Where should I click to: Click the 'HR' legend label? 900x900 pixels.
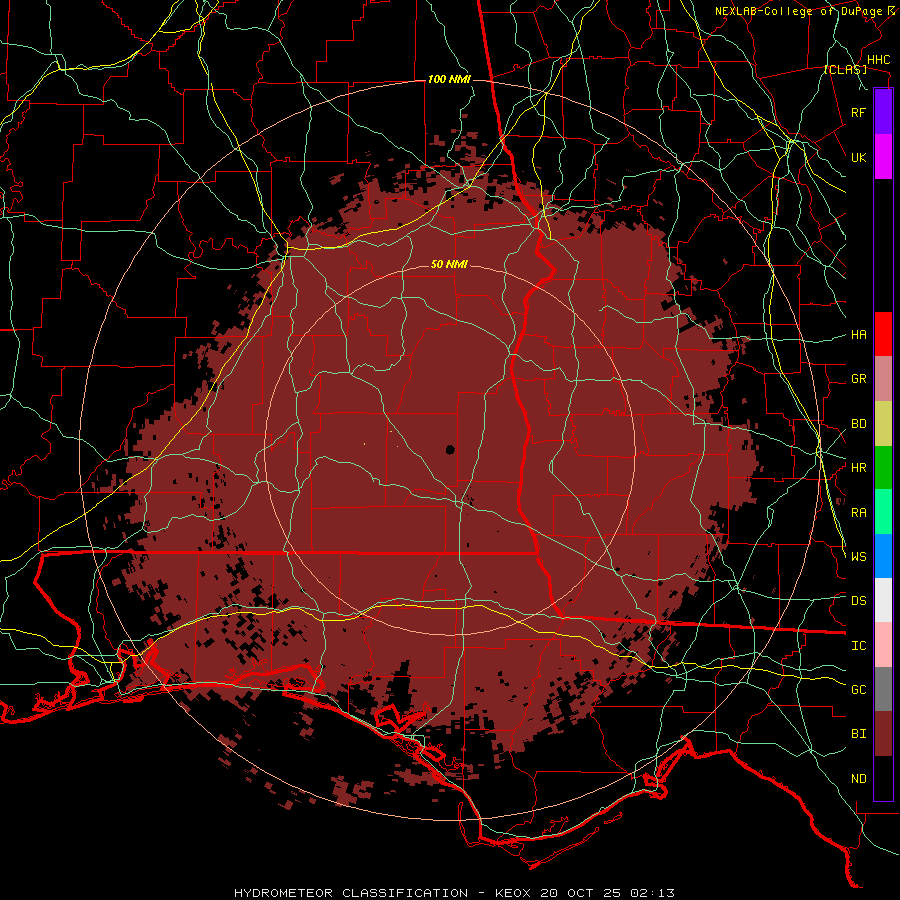click(858, 468)
